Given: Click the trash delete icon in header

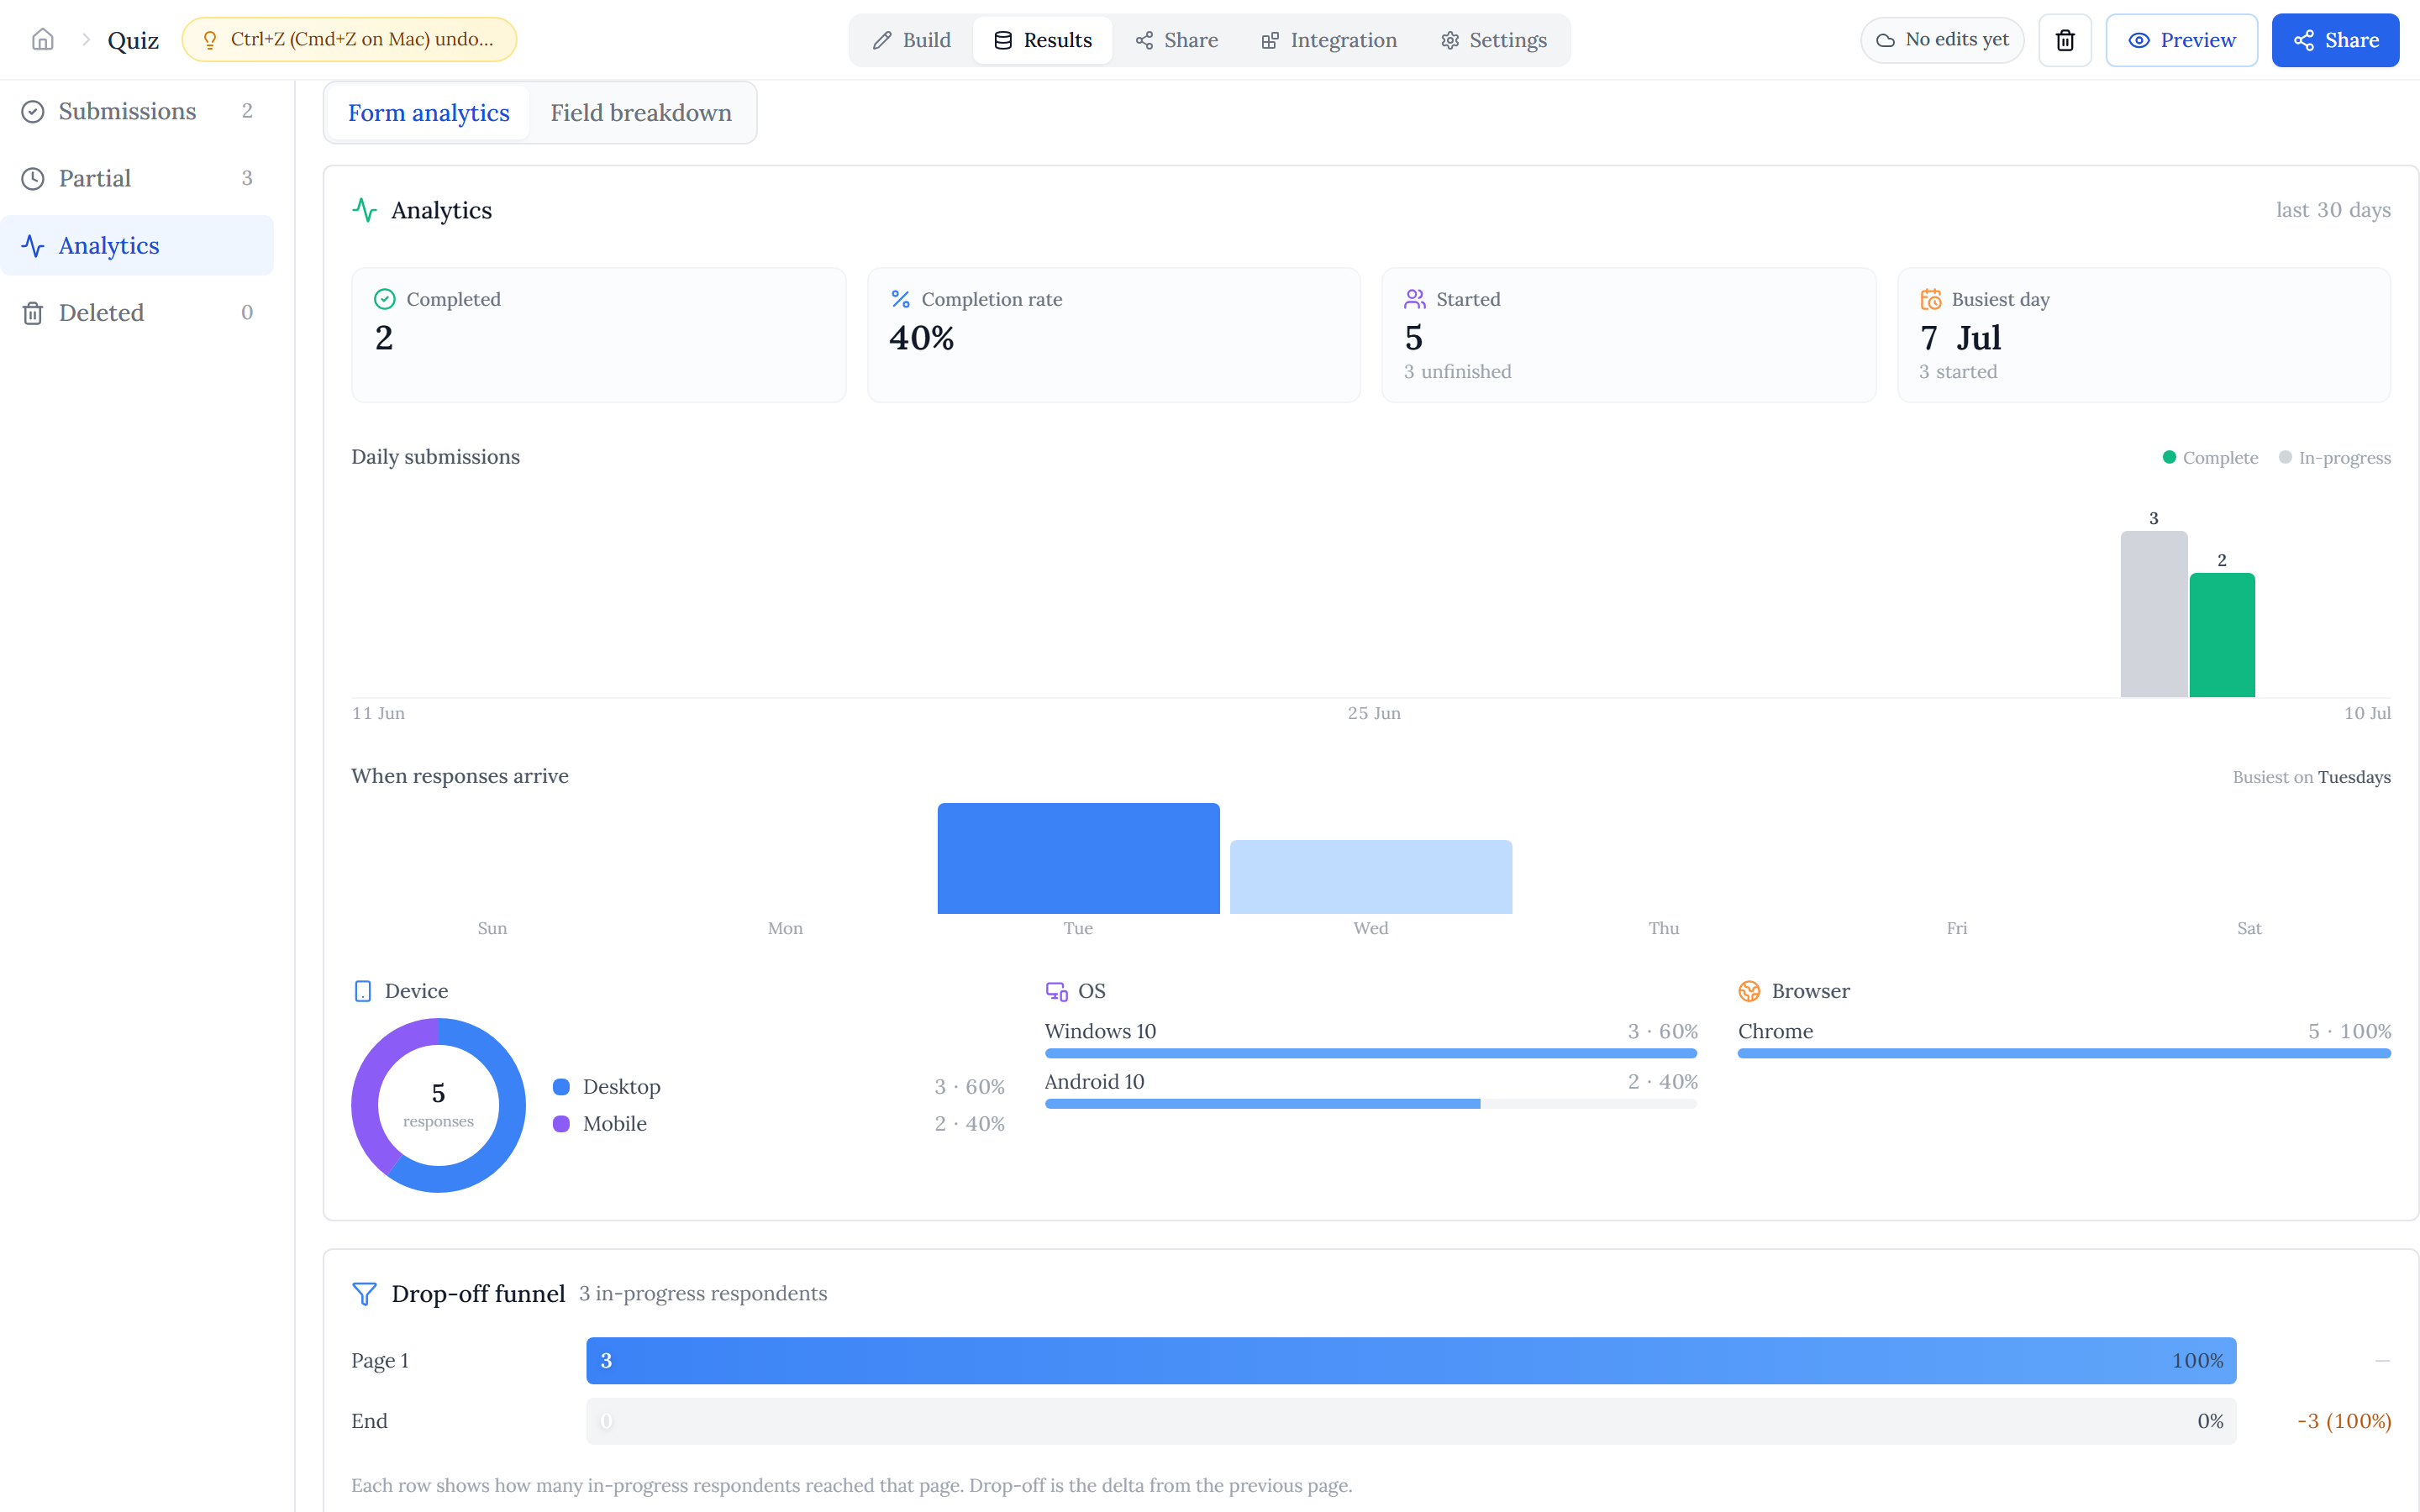Looking at the screenshot, I should tap(2065, 40).
